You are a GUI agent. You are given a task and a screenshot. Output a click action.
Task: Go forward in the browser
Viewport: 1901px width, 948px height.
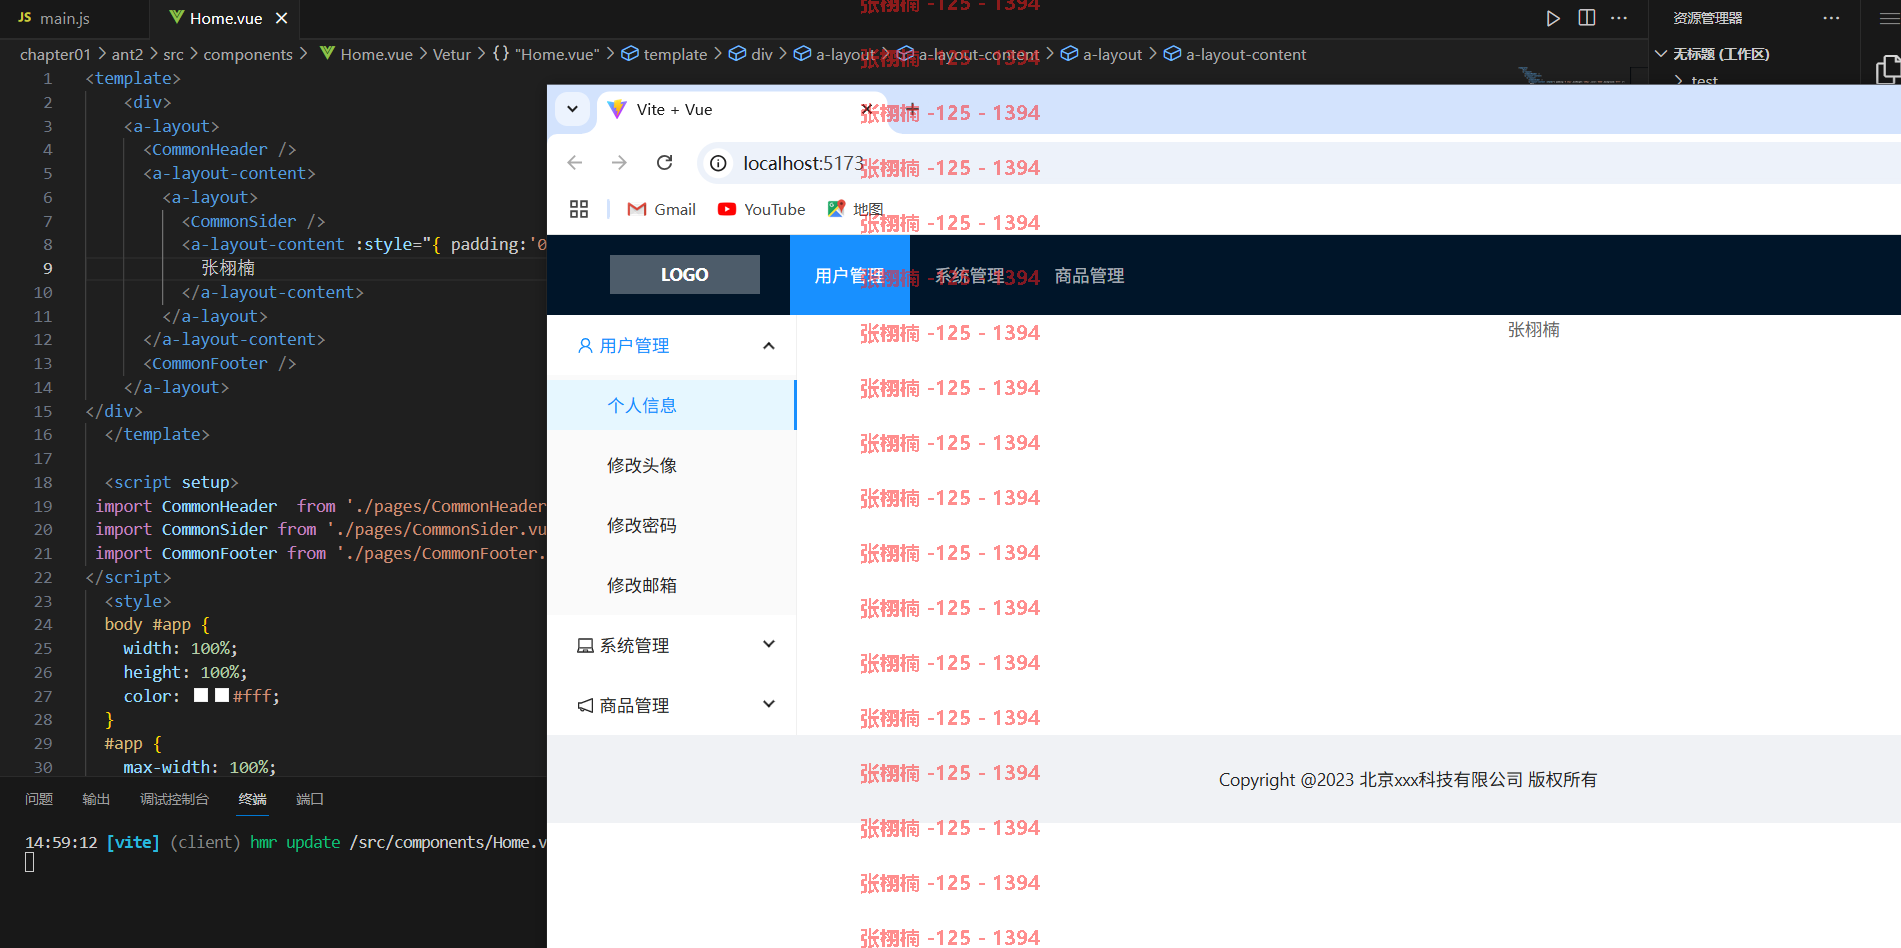point(619,162)
